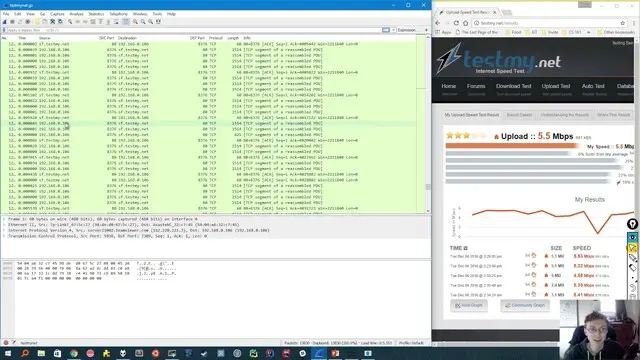The image size is (640, 360).
Task: Open the Statistics menu
Action: click(96, 14)
